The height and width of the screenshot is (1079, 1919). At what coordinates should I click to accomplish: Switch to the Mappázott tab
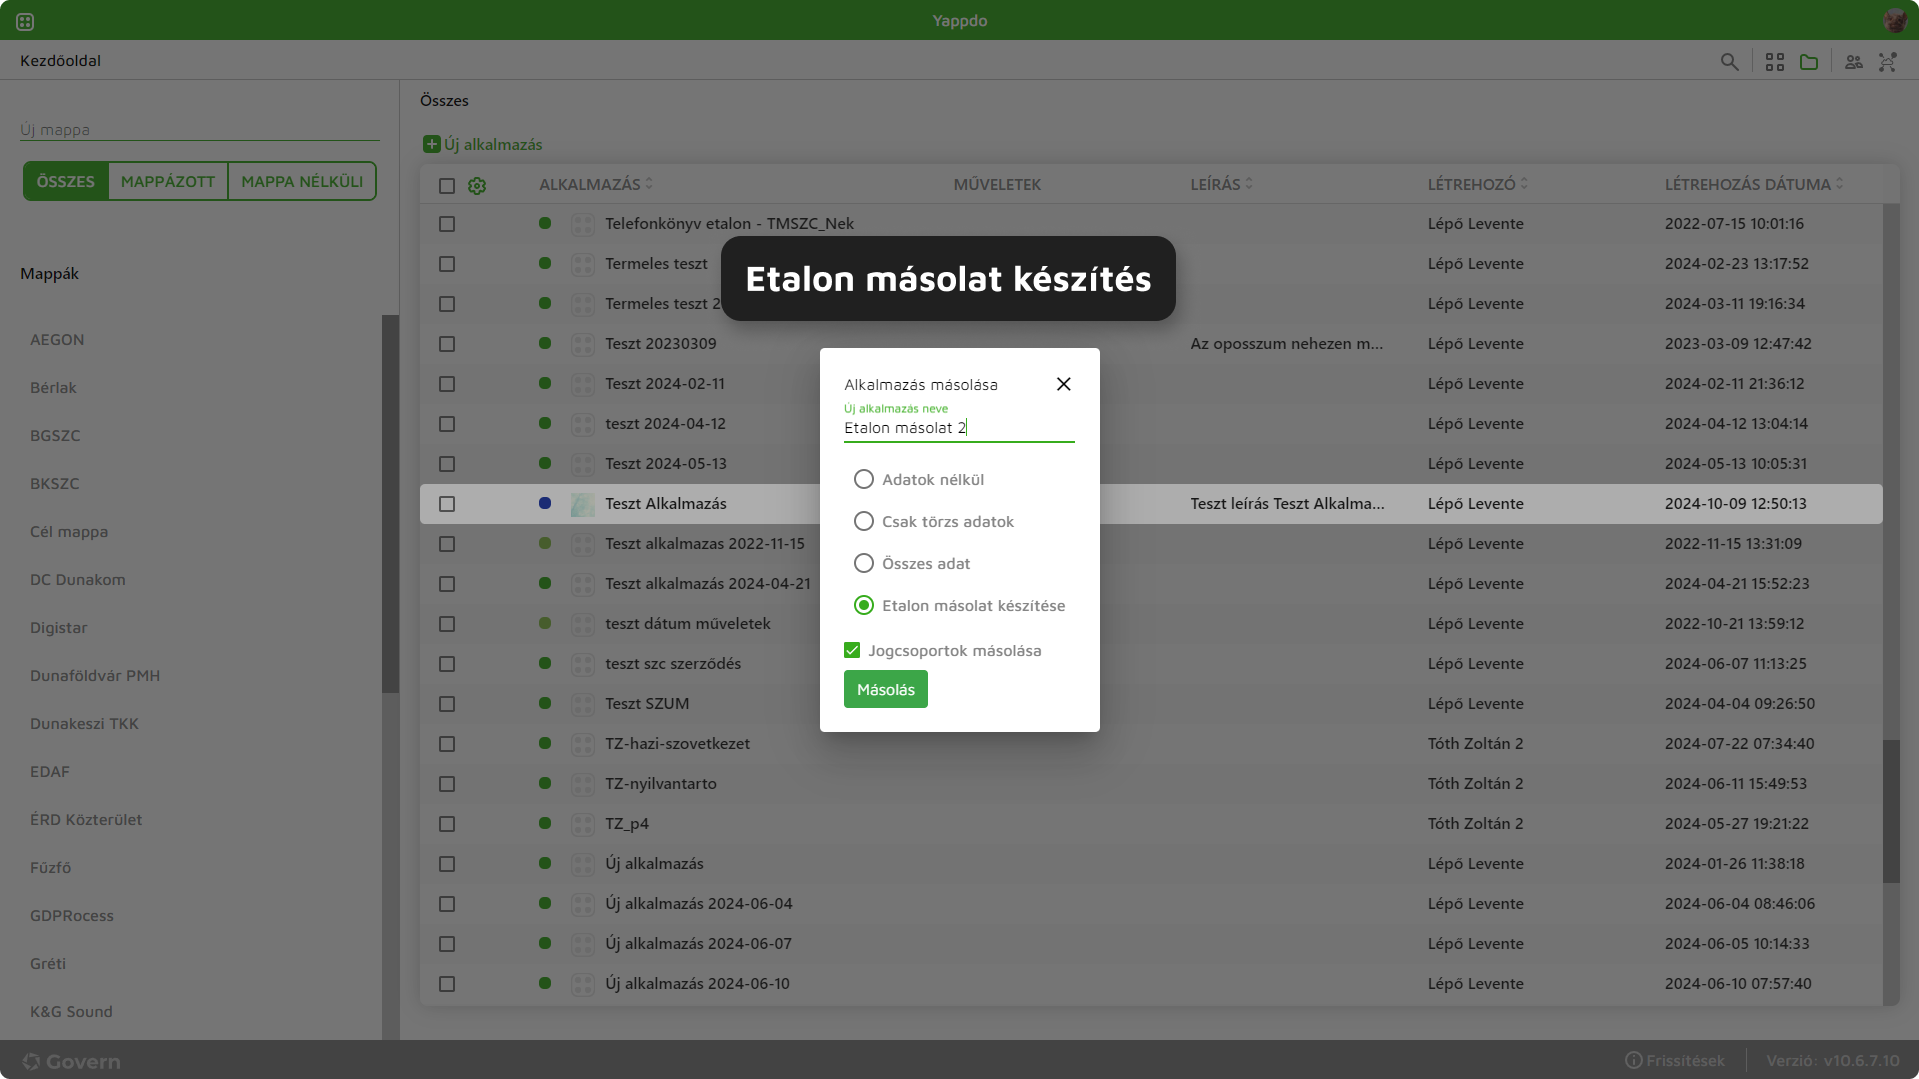168,181
